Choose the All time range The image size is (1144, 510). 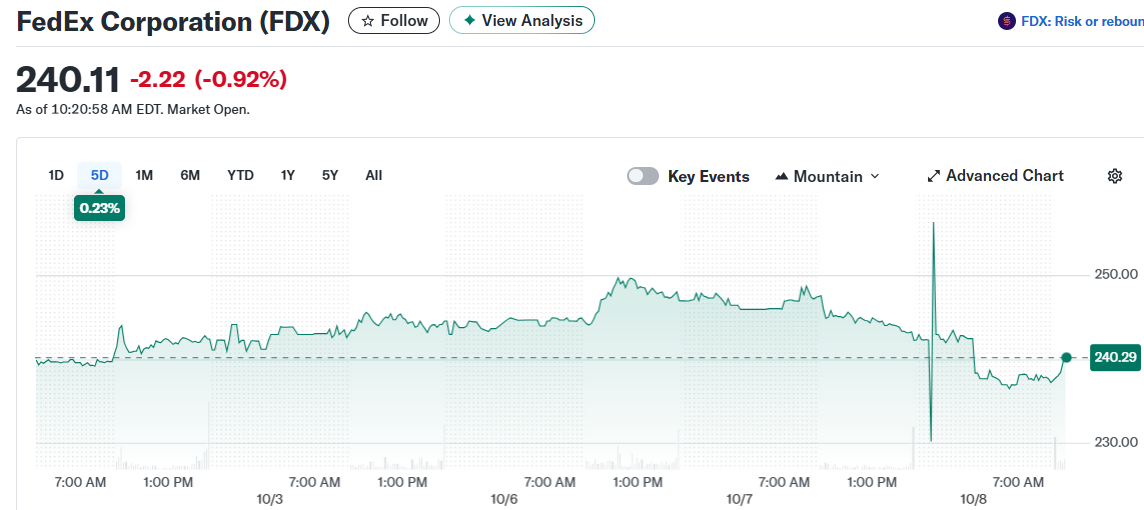coord(373,175)
